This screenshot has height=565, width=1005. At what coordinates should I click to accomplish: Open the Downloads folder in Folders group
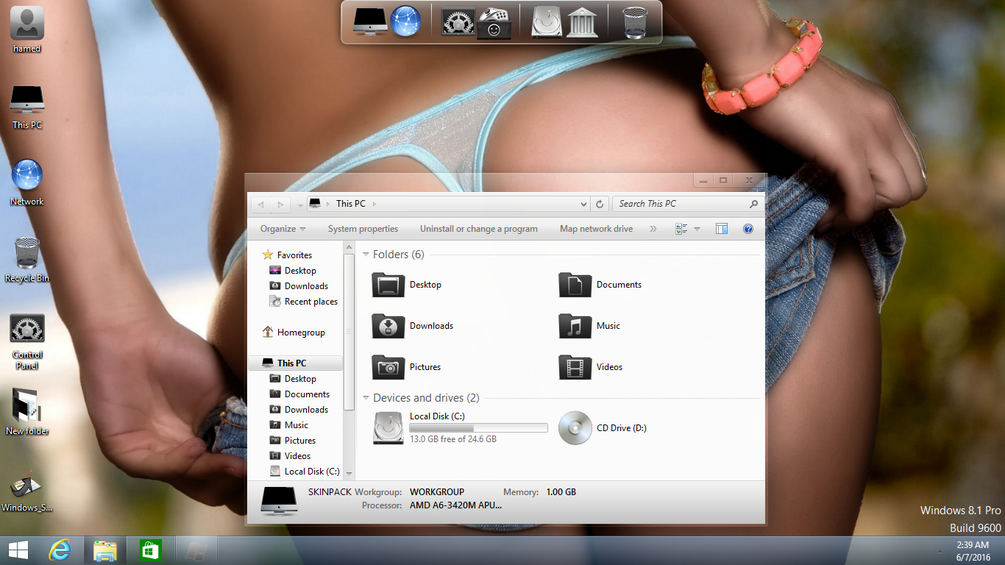click(413, 325)
